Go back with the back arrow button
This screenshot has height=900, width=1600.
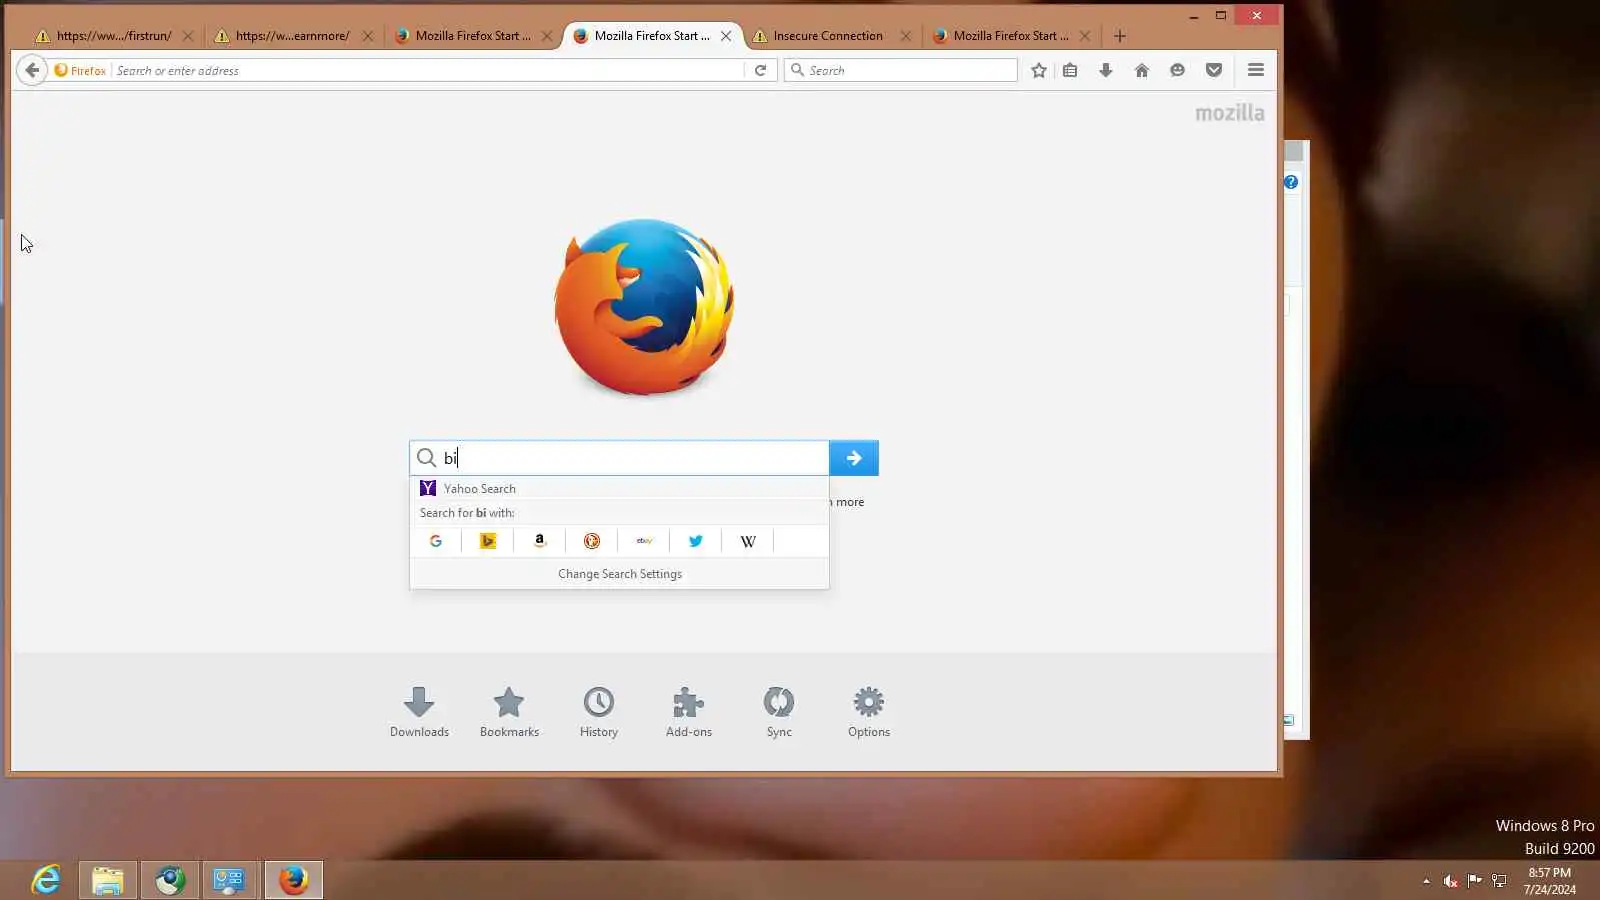[32, 70]
